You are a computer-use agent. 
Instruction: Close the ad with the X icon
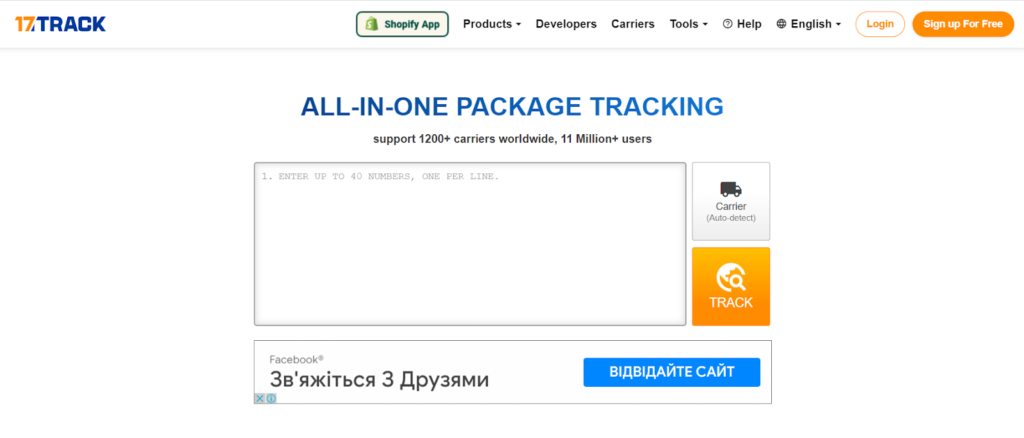pos(260,398)
